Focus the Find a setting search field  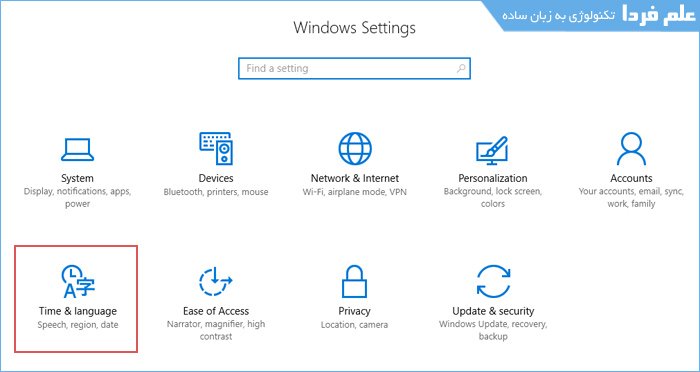coord(354,68)
